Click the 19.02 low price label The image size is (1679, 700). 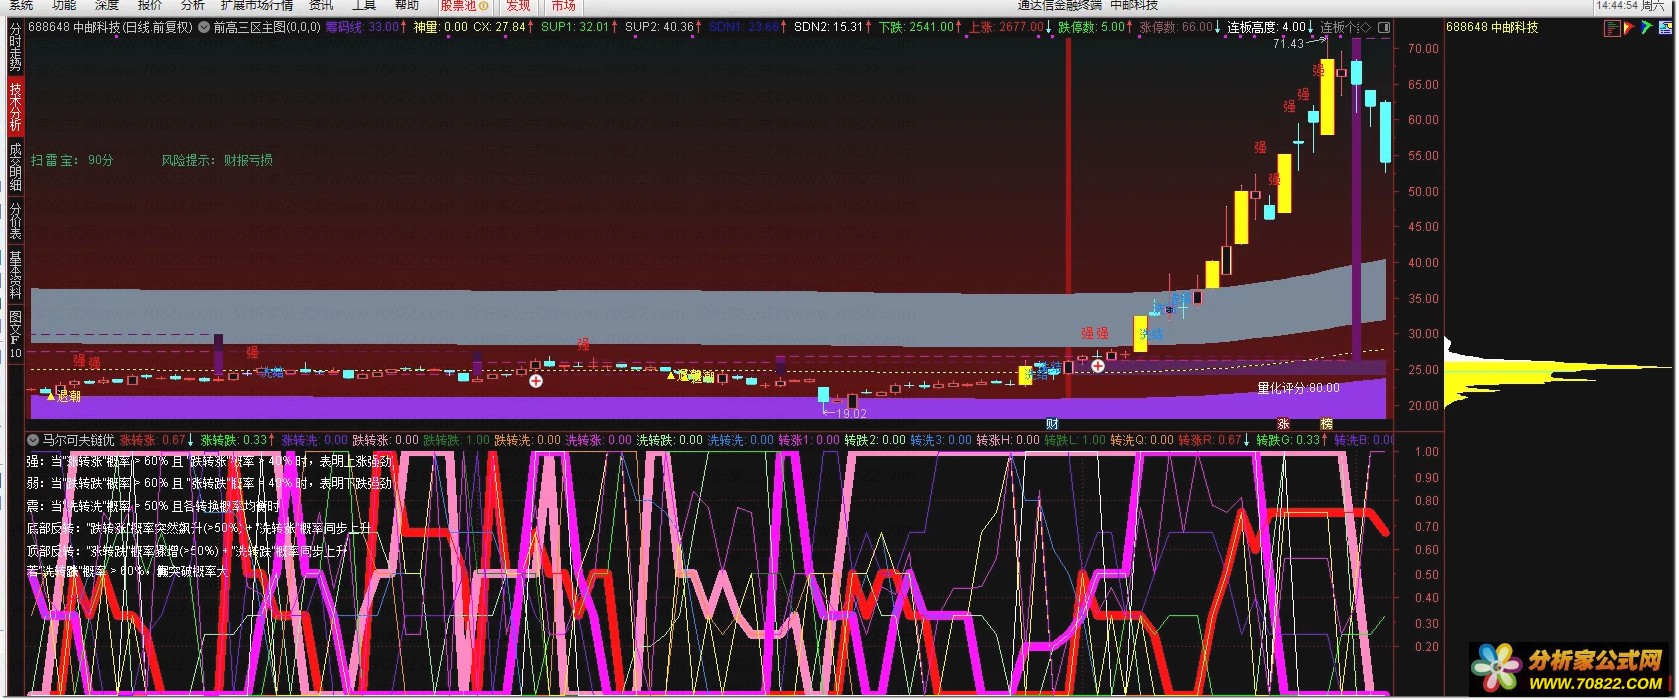(851, 413)
